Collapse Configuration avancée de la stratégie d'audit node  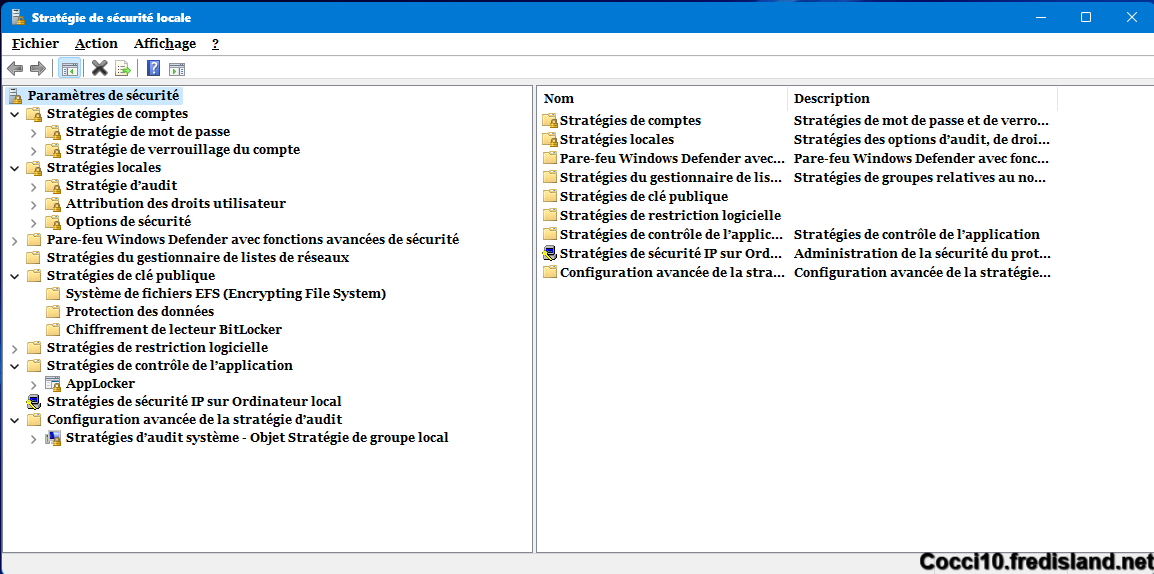15,420
